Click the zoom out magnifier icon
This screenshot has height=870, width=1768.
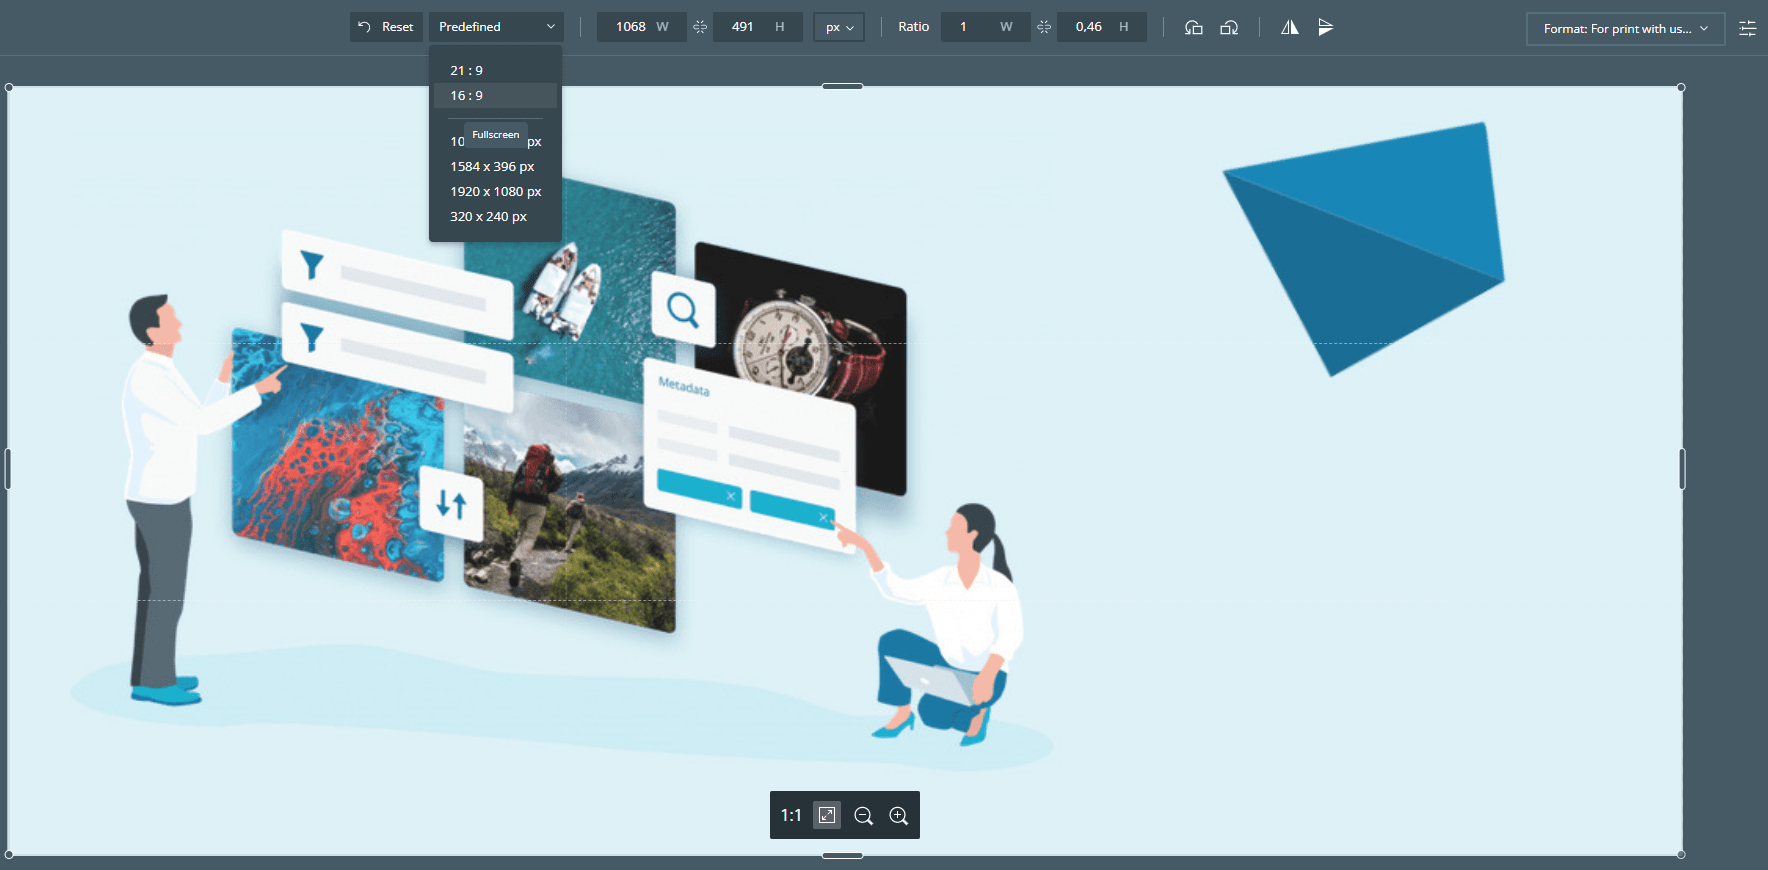pos(863,816)
